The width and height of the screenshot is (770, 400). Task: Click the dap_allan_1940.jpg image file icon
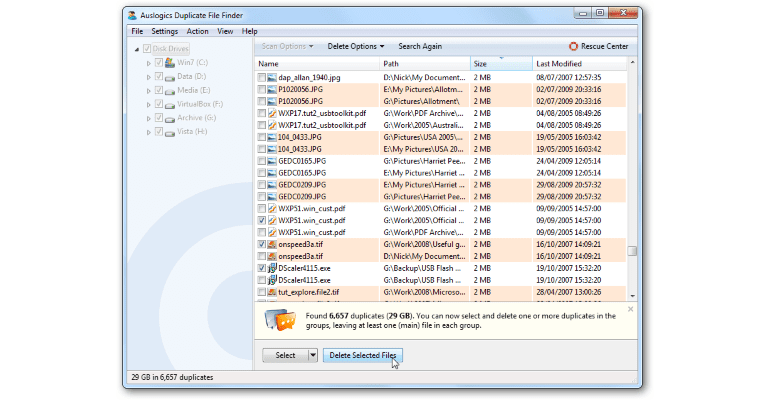272,77
